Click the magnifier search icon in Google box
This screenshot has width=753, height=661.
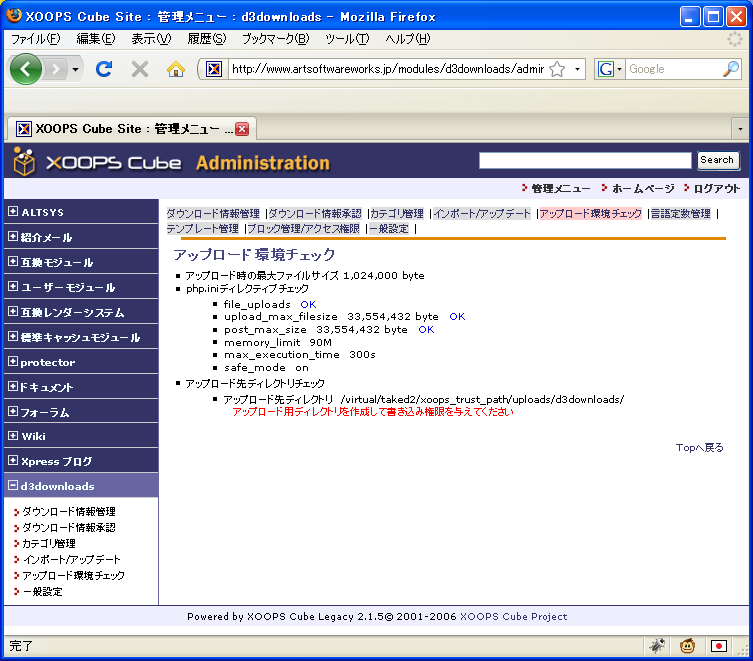[731, 69]
